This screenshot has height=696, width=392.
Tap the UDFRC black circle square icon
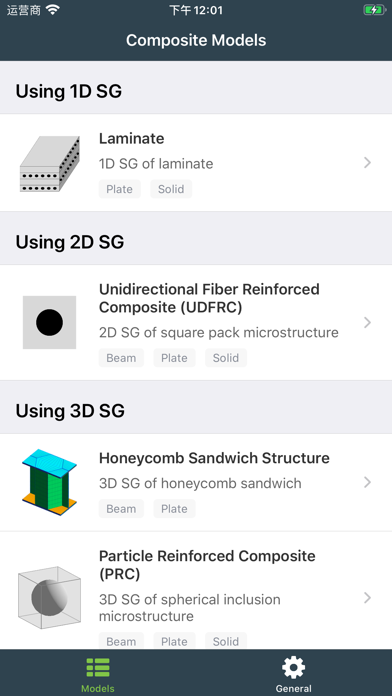[x=49, y=322]
